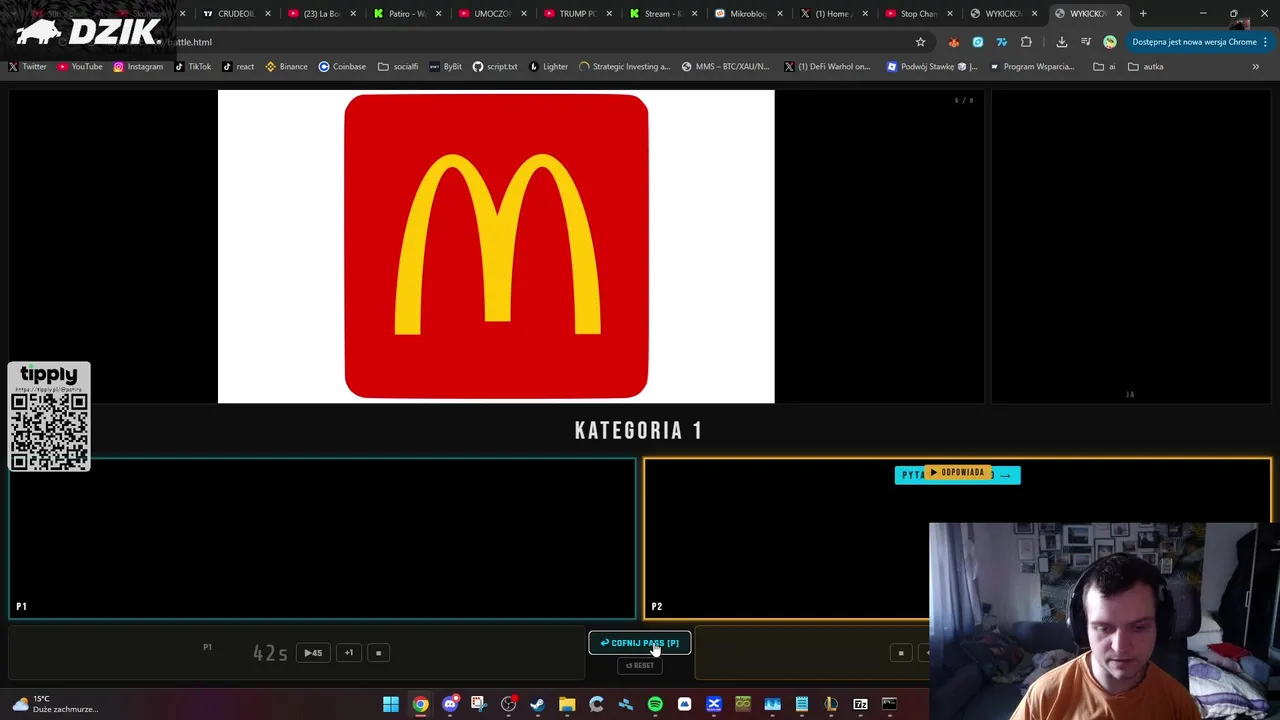This screenshot has height=720, width=1280.
Task: Open the TikTok bookmark
Action: click(193, 67)
